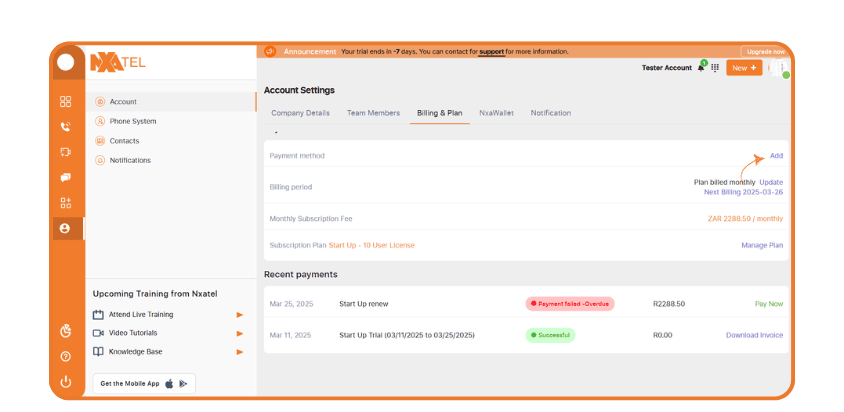
Task: Click the R0.00 payment amount
Action: click(x=663, y=335)
